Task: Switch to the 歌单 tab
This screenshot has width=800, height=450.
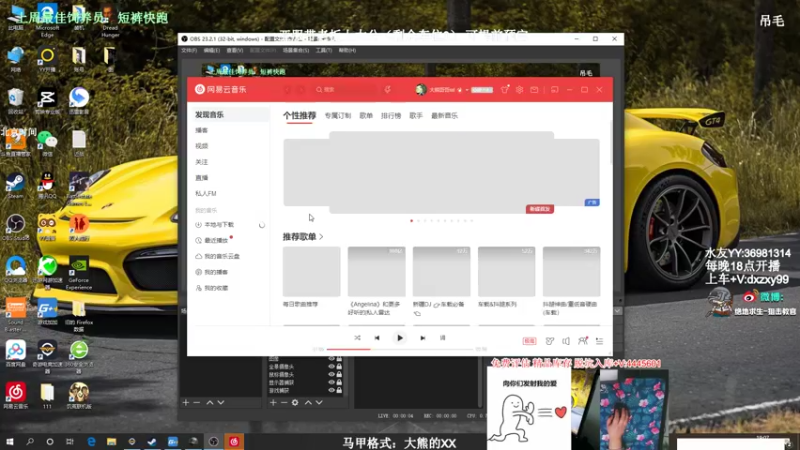Action: point(366,116)
